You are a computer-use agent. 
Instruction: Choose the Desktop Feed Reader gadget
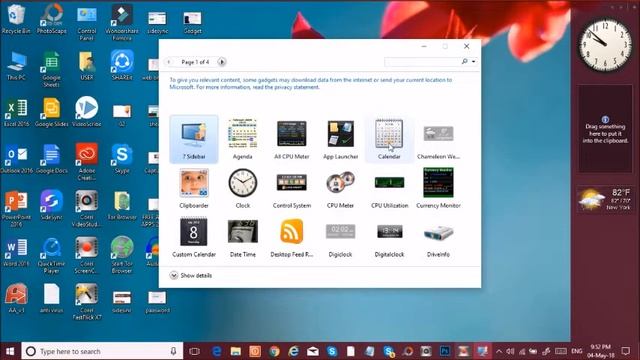click(x=291, y=237)
